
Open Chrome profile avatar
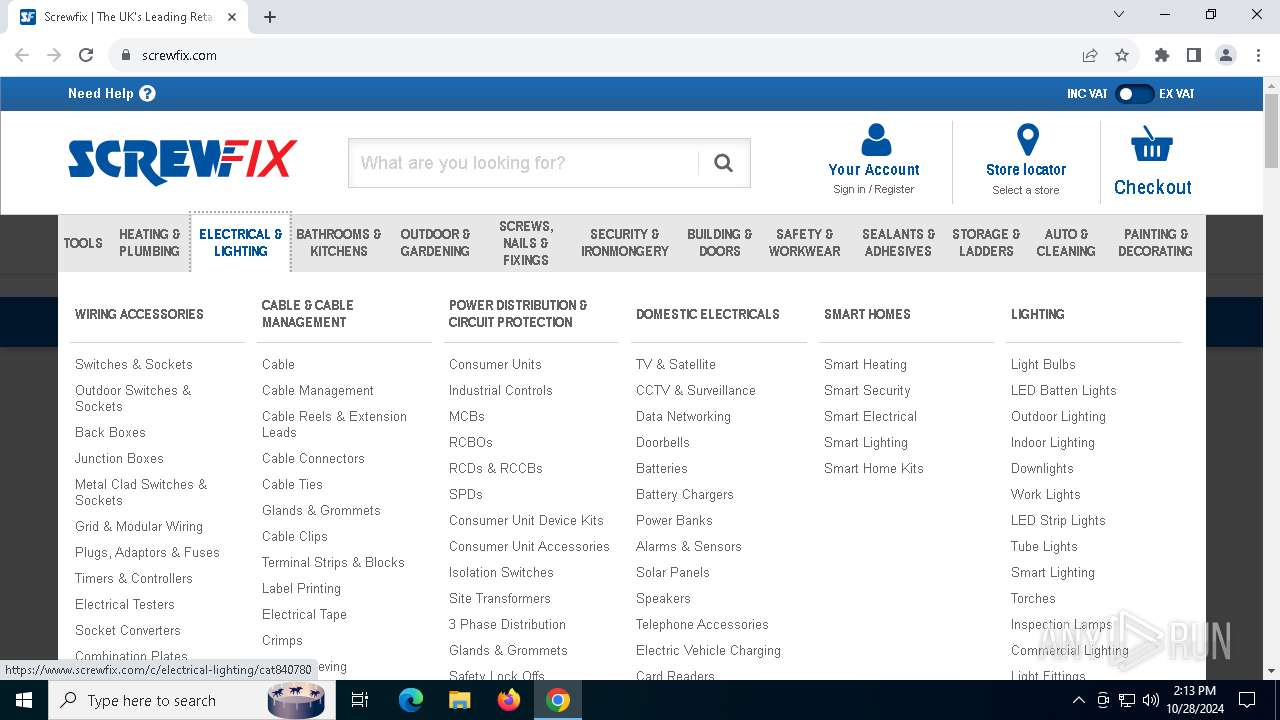click(x=1226, y=55)
